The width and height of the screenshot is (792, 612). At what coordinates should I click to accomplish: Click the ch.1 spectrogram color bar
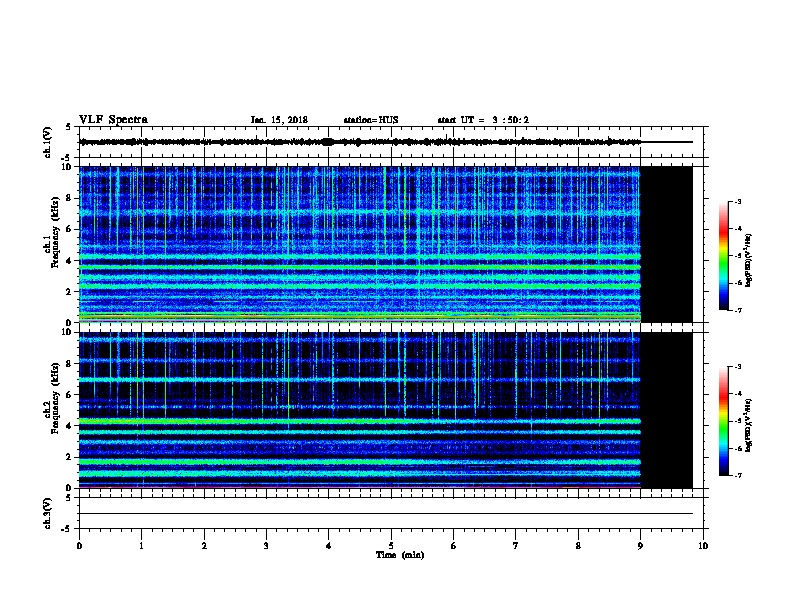pyautogui.click(x=723, y=256)
